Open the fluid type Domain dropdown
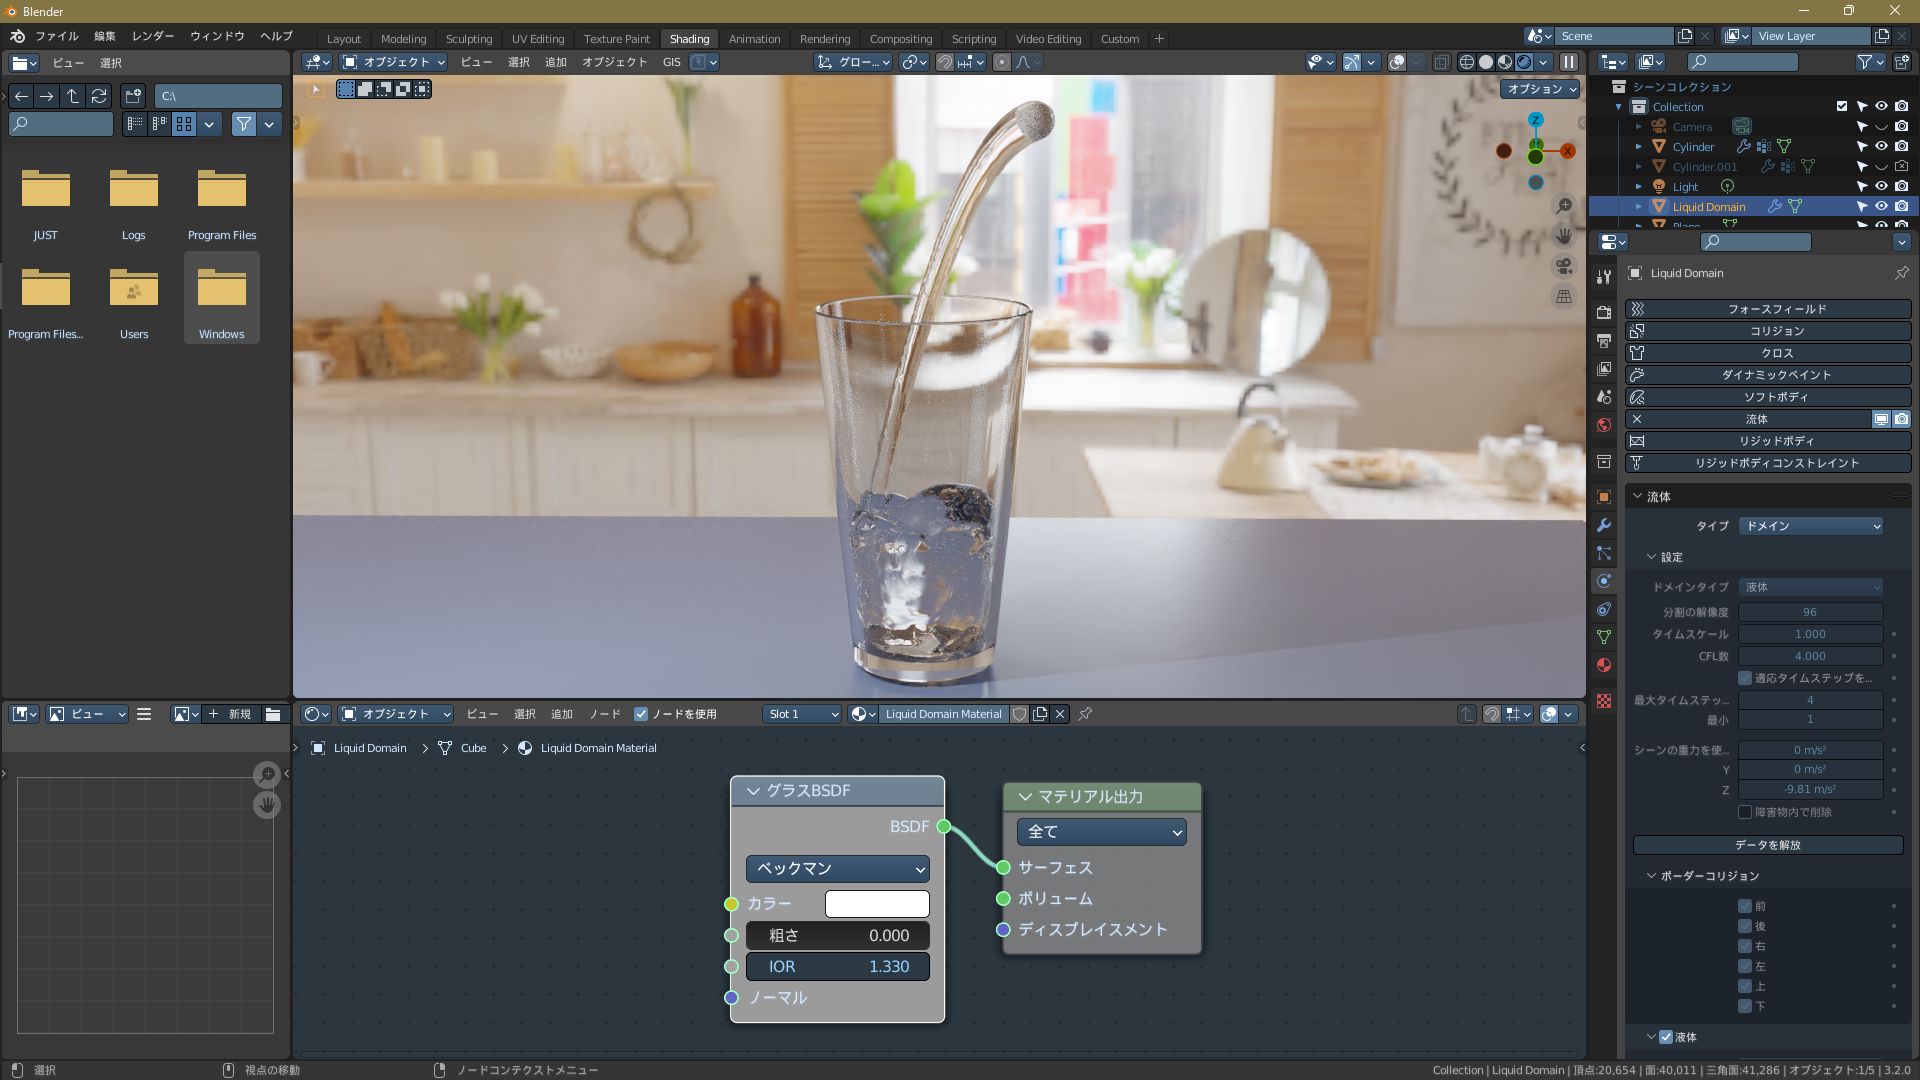 click(x=1811, y=526)
